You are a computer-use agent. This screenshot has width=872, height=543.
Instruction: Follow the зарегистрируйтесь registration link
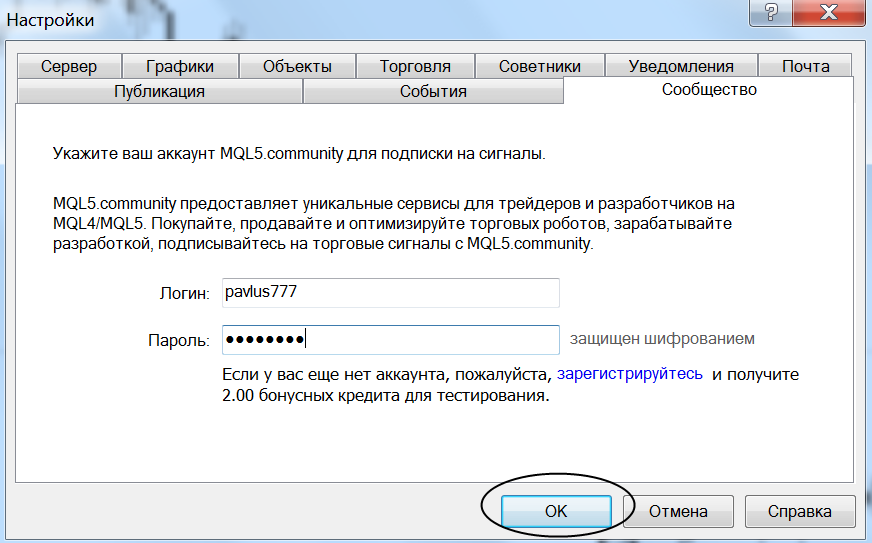pyautogui.click(x=630, y=374)
